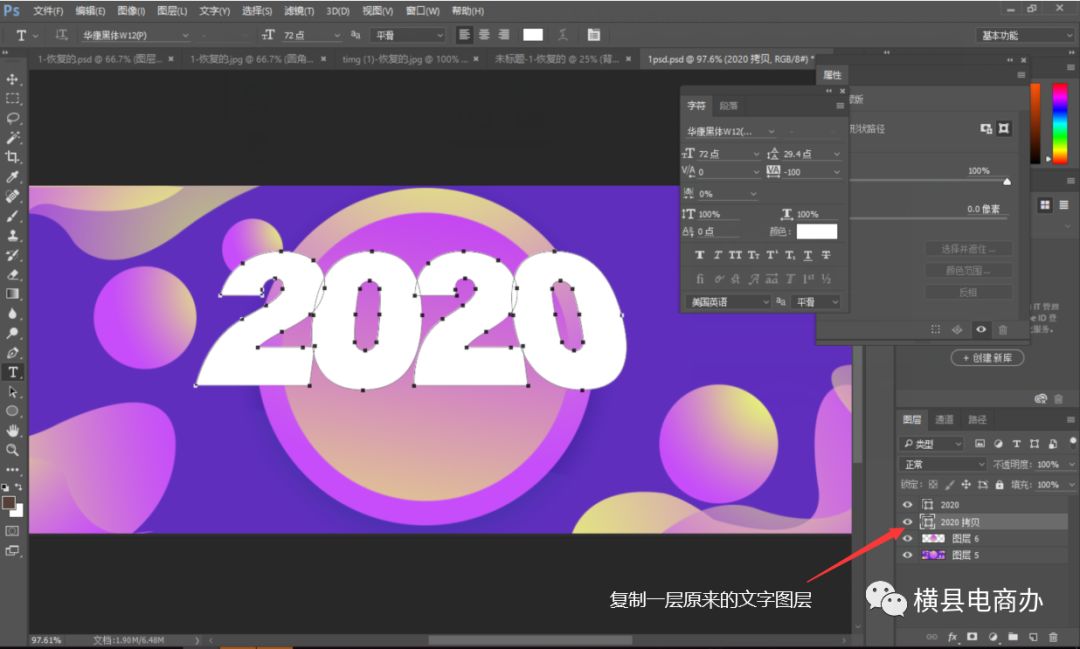Open the 滤镜(T) menu
1080x649 pixels.
[x=299, y=11]
